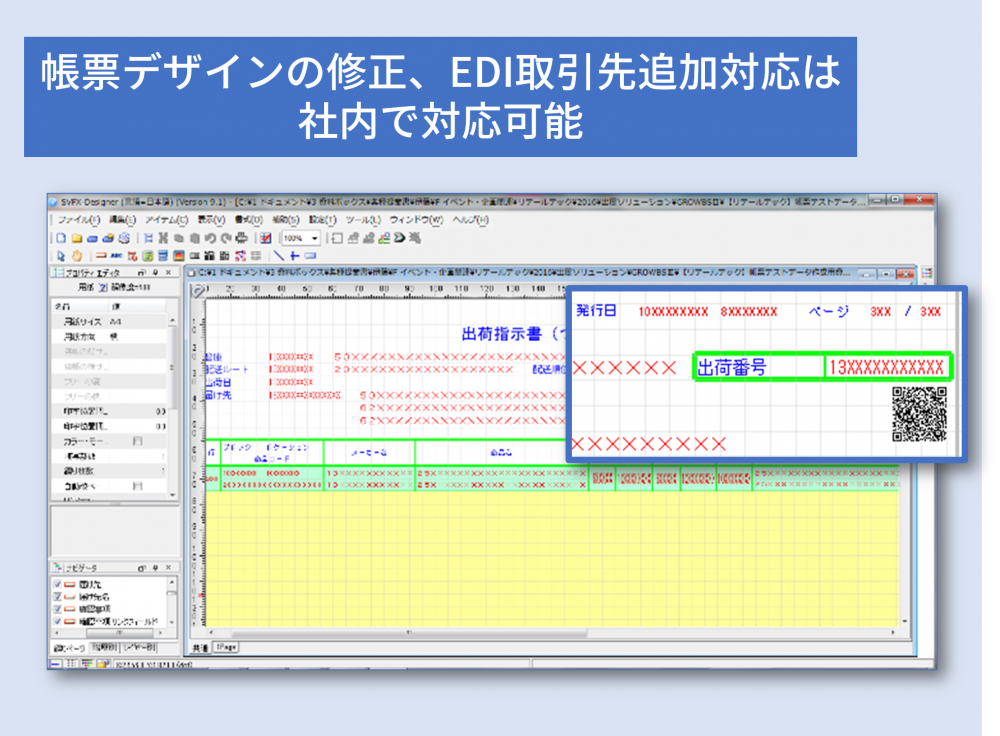Screen dimensions: 1000x736
Task: Pin the プロパティエディタ panel
Action: click(155, 272)
